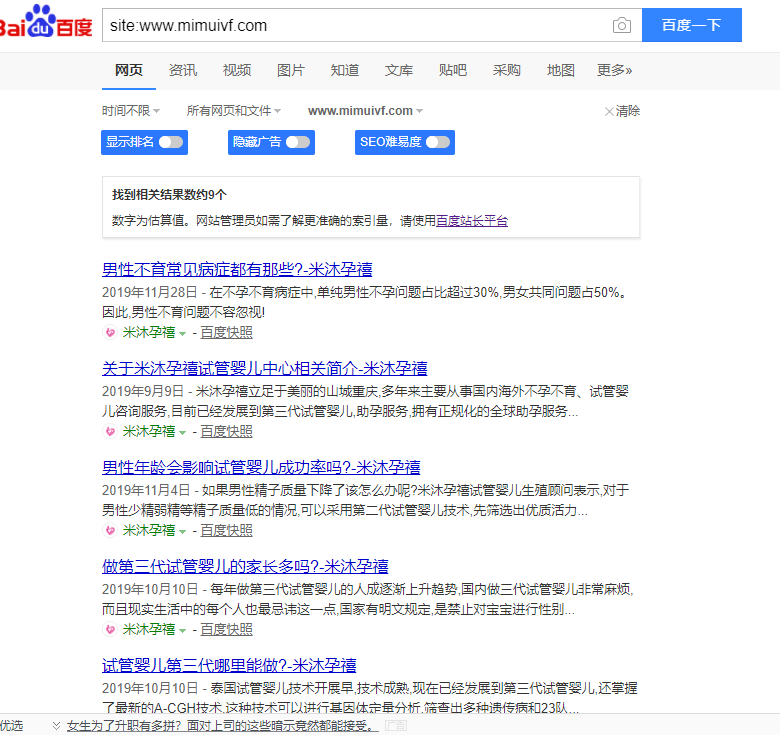780x735 pixels.
Task: Open result 男性不育常见病症都有那些?
Action: (x=237, y=270)
